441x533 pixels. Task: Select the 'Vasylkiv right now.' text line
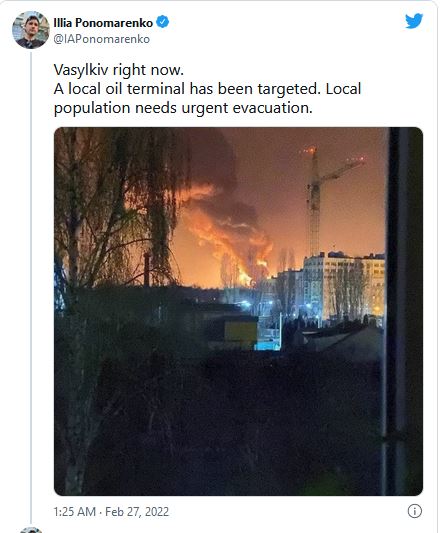click(x=119, y=70)
